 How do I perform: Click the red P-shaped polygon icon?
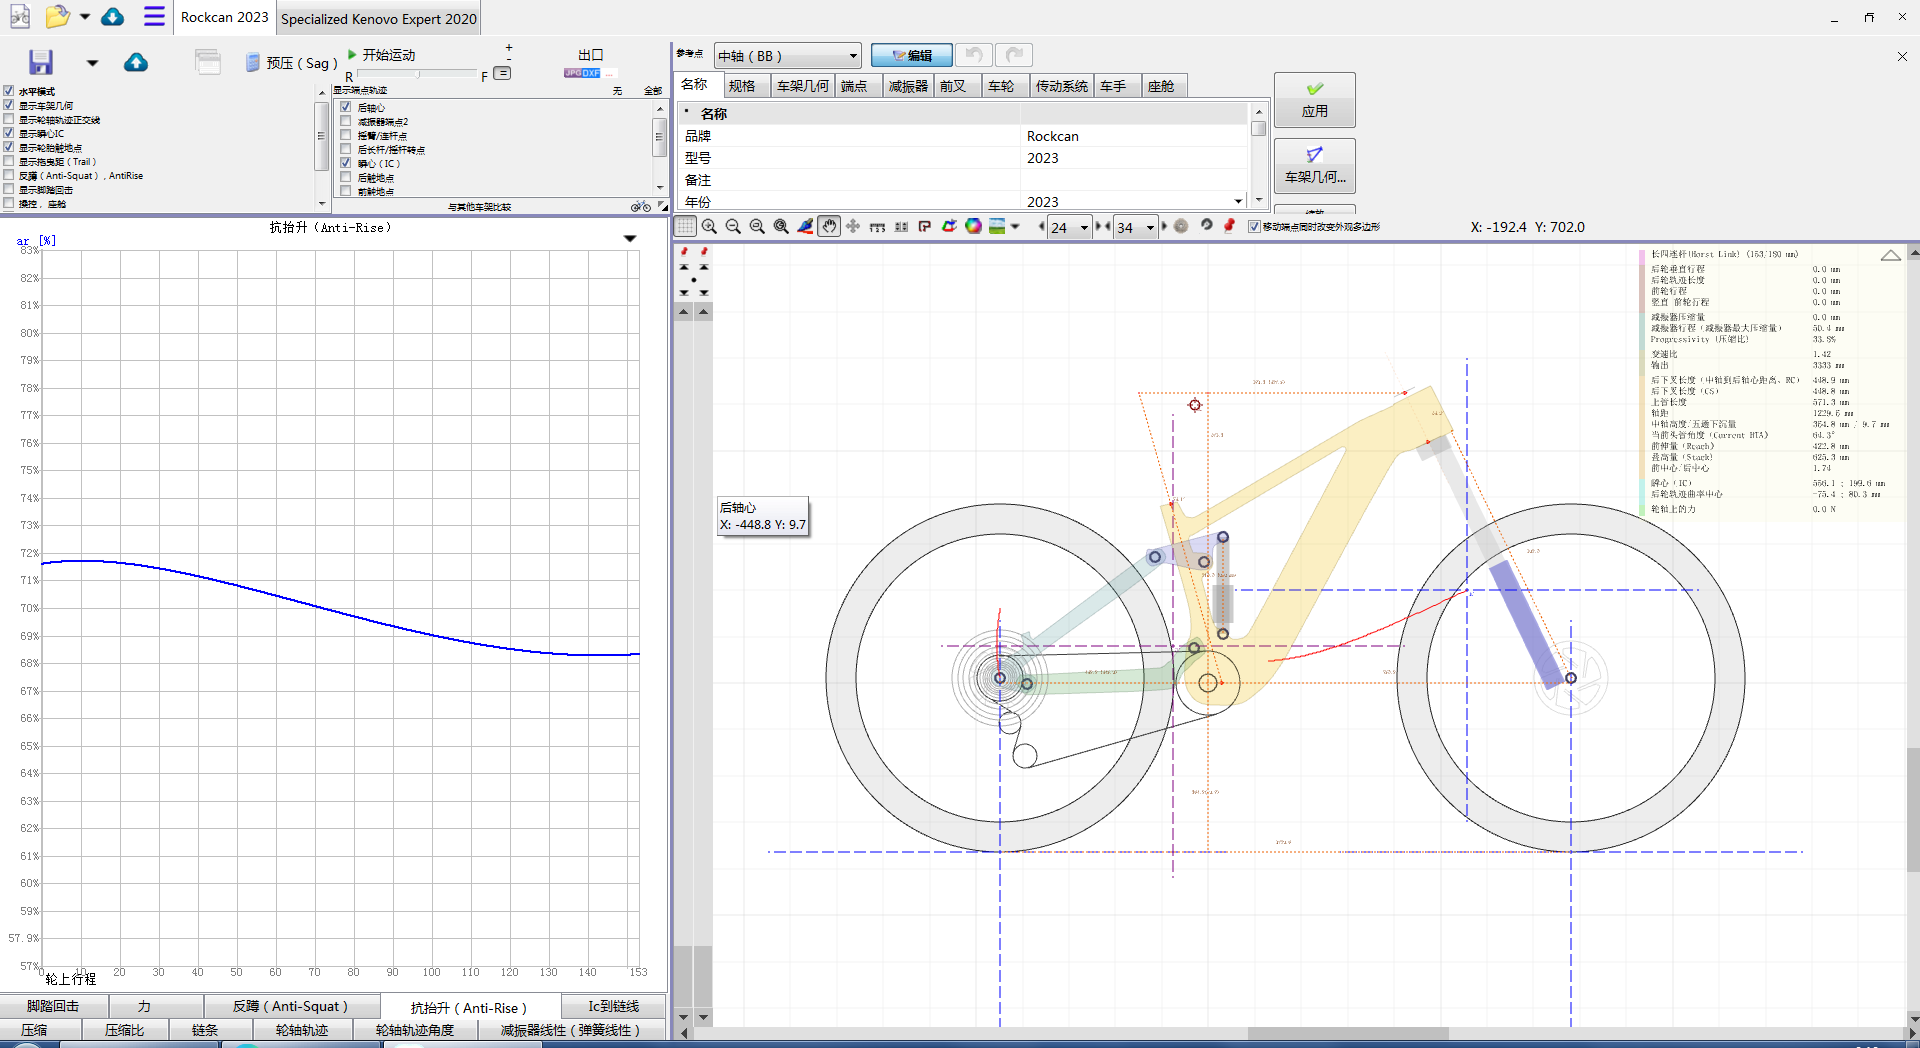pos(925,227)
